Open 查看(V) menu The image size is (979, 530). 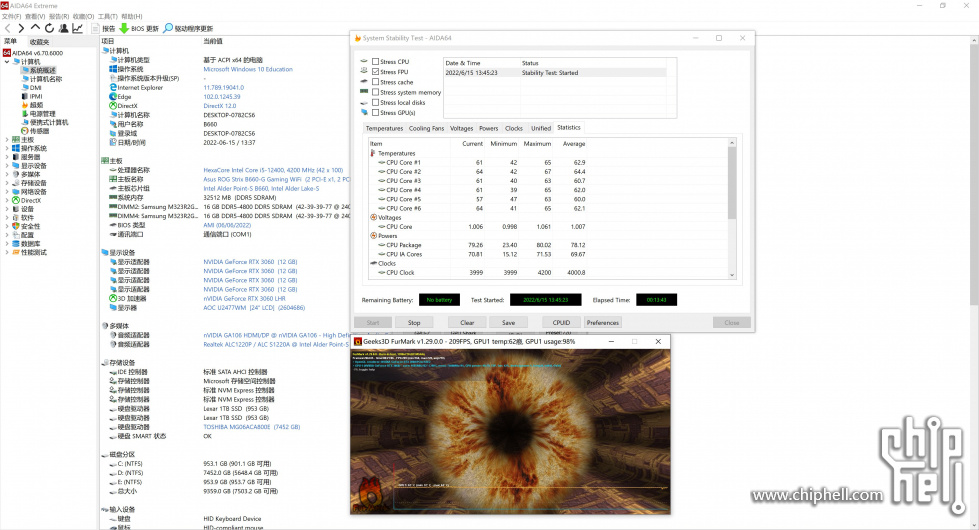pyautogui.click(x=35, y=16)
